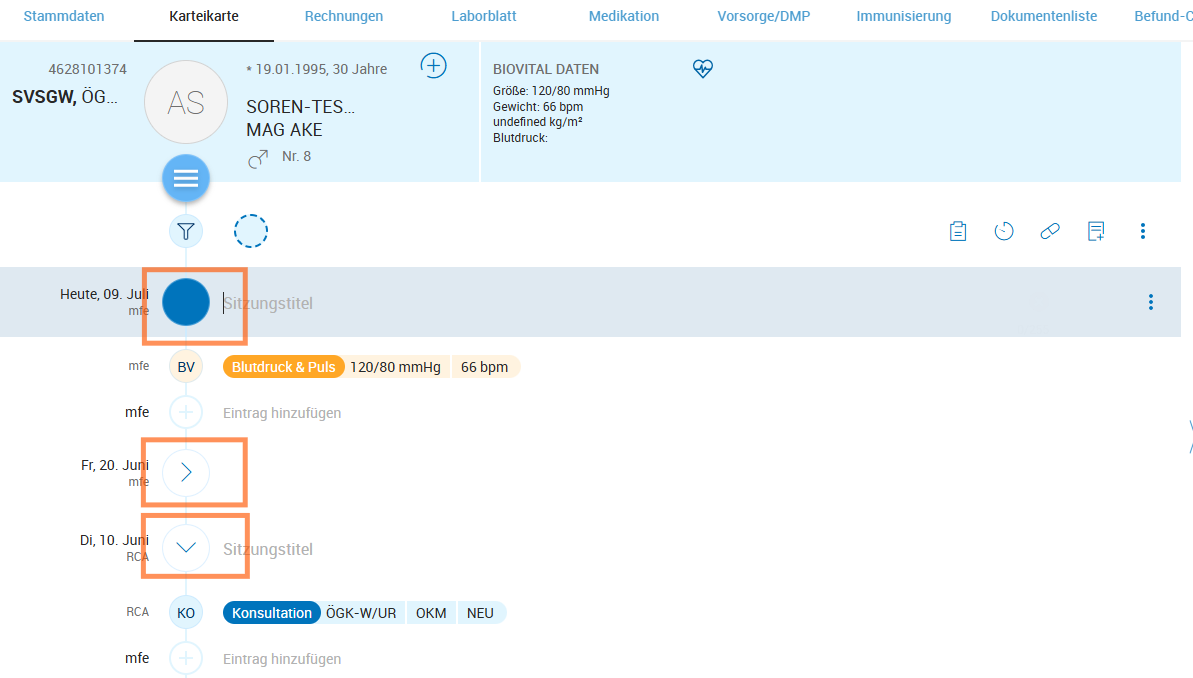Image resolution: width=1193 pixels, height=678 pixels.
Task: Click the plus circle beside birth date
Action: click(x=433, y=66)
